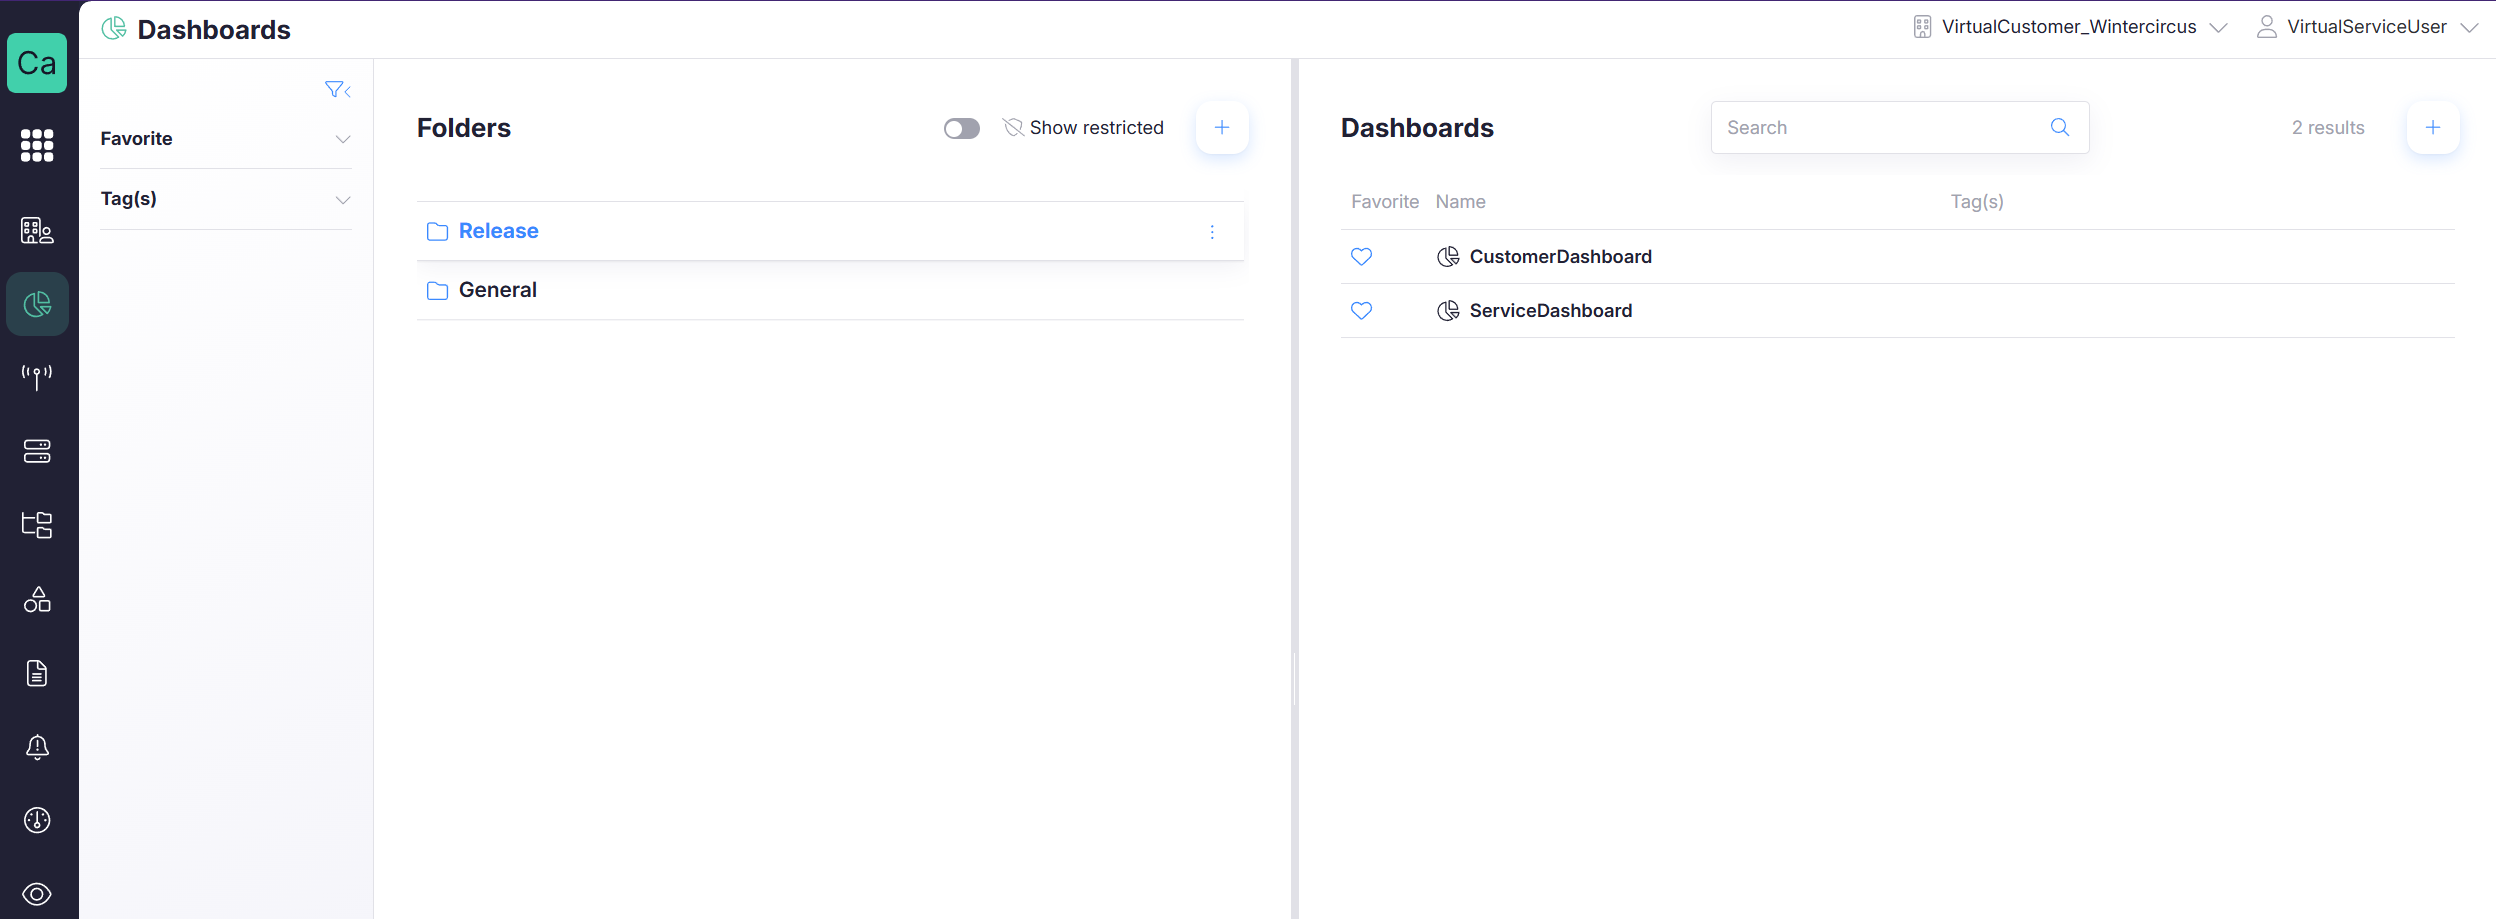The width and height of the screenshot is (2496, 919).
Task: Expand the Tag(s) filter section
Action: [x=226, y=199]
